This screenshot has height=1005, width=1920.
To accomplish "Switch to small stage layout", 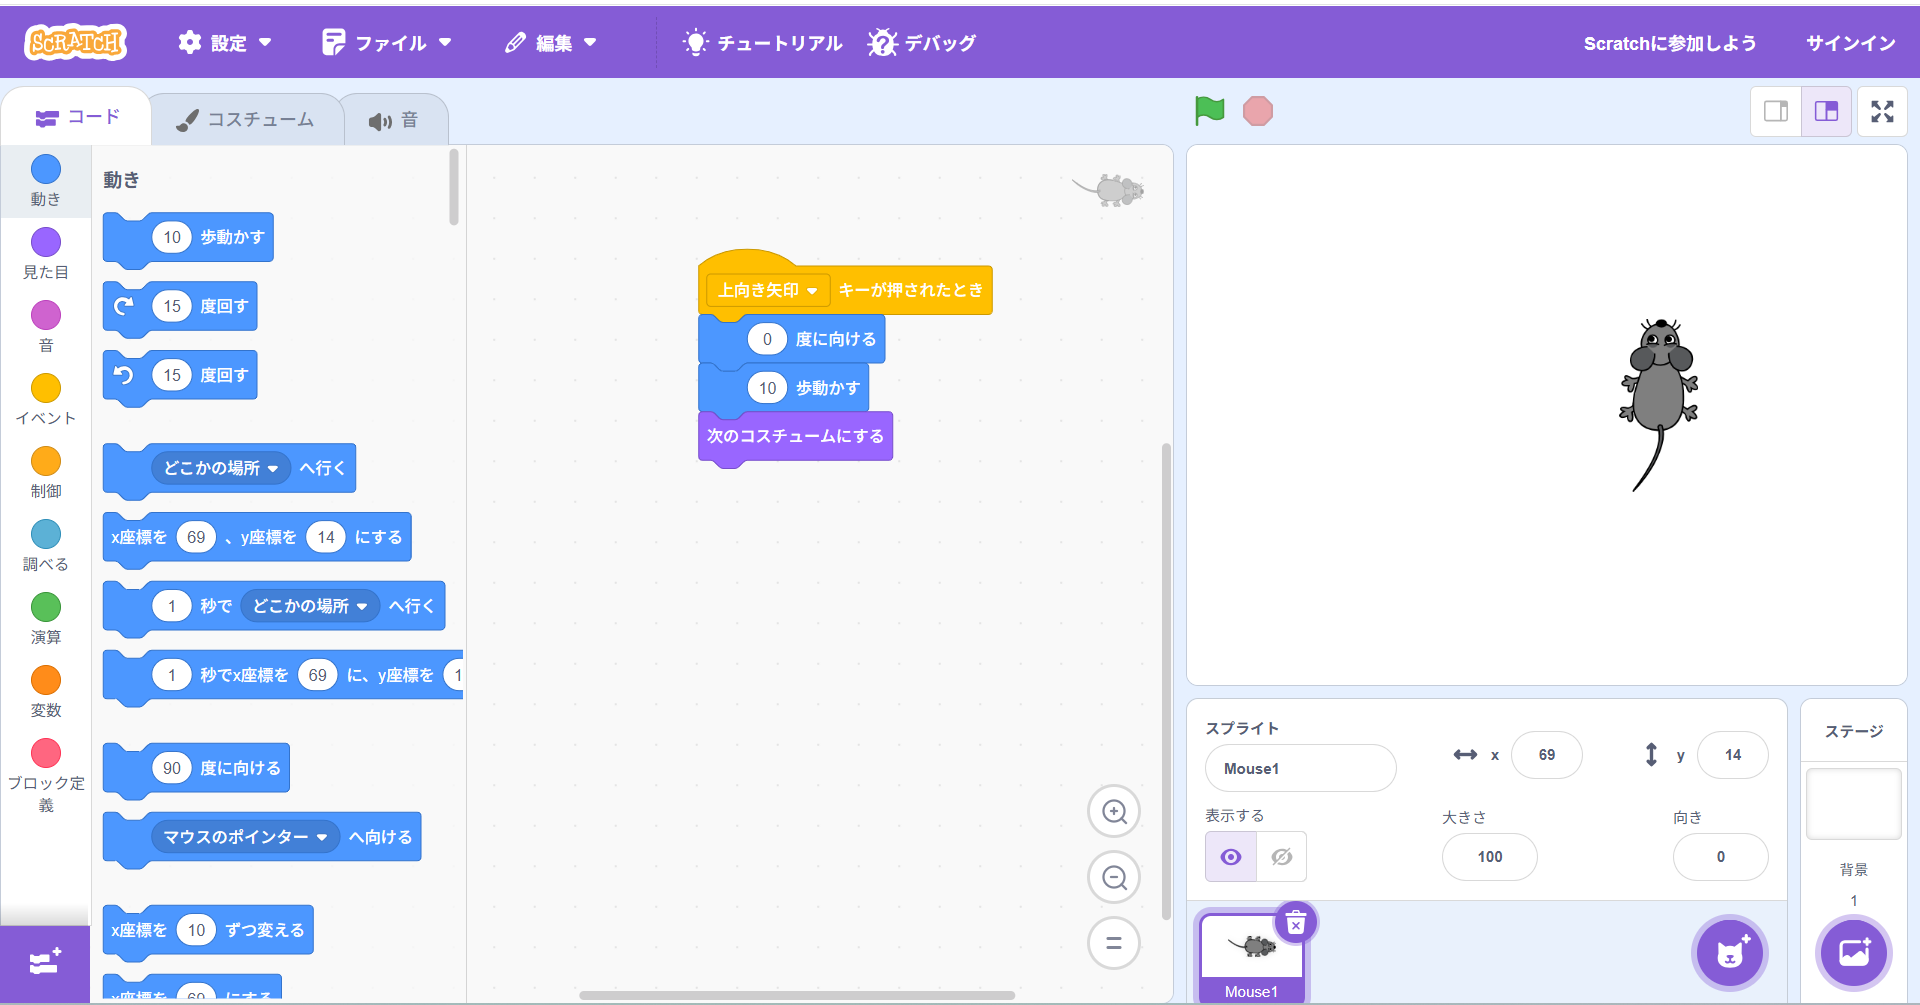I will [x=1776, y=112].
